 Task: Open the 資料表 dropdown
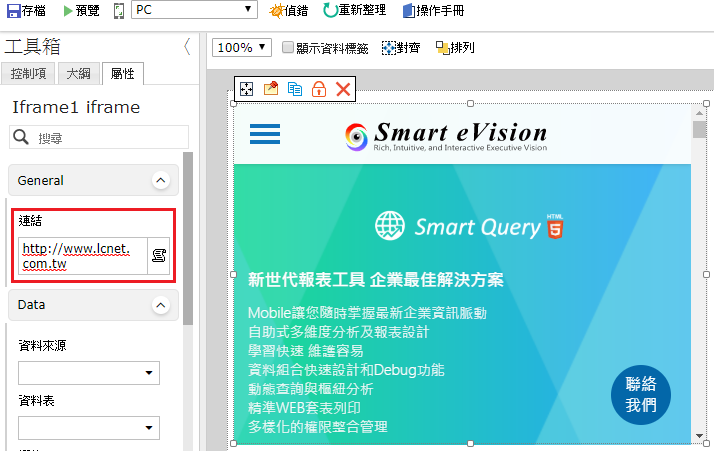[89, 428]
